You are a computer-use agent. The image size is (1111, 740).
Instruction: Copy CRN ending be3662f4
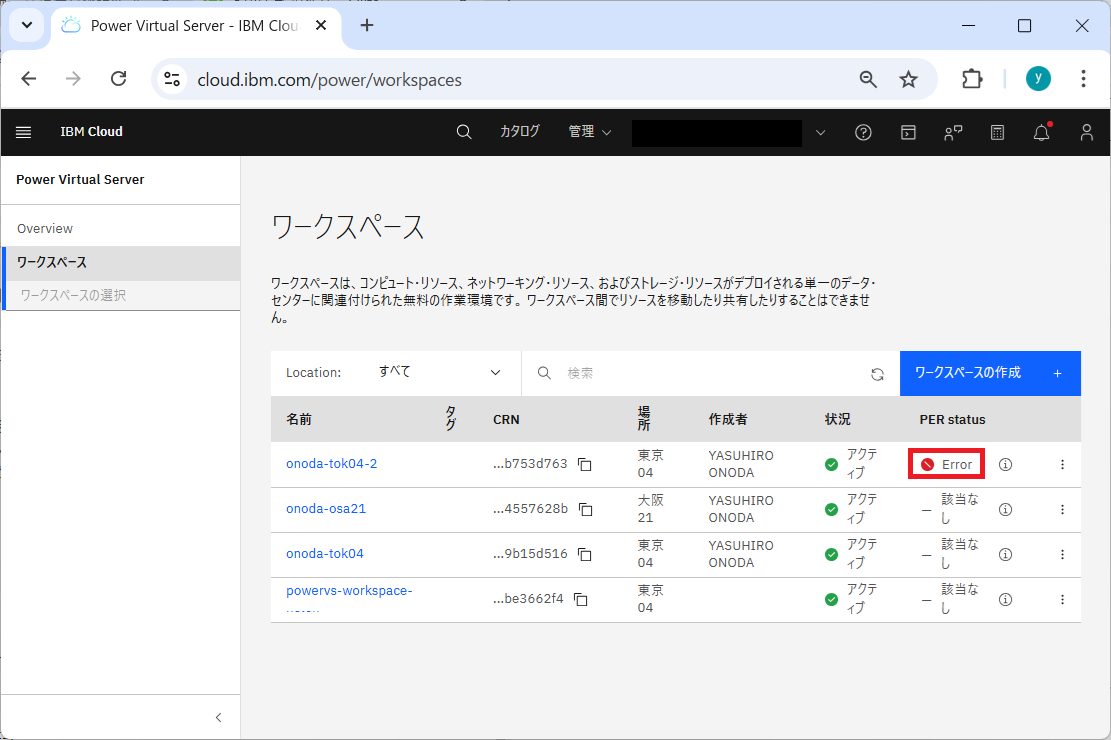(580, 600)
